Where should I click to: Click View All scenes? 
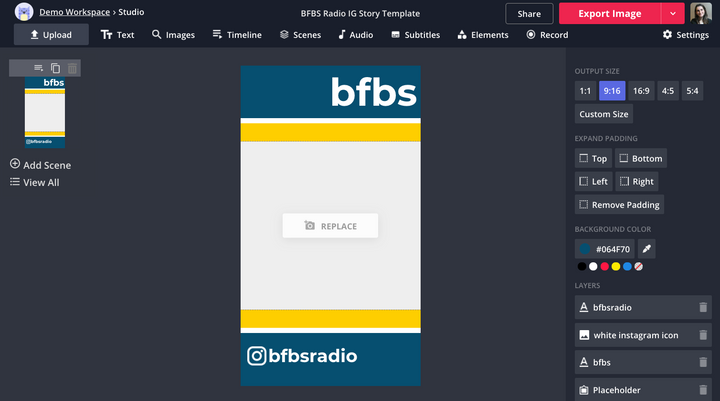[34, 182]
